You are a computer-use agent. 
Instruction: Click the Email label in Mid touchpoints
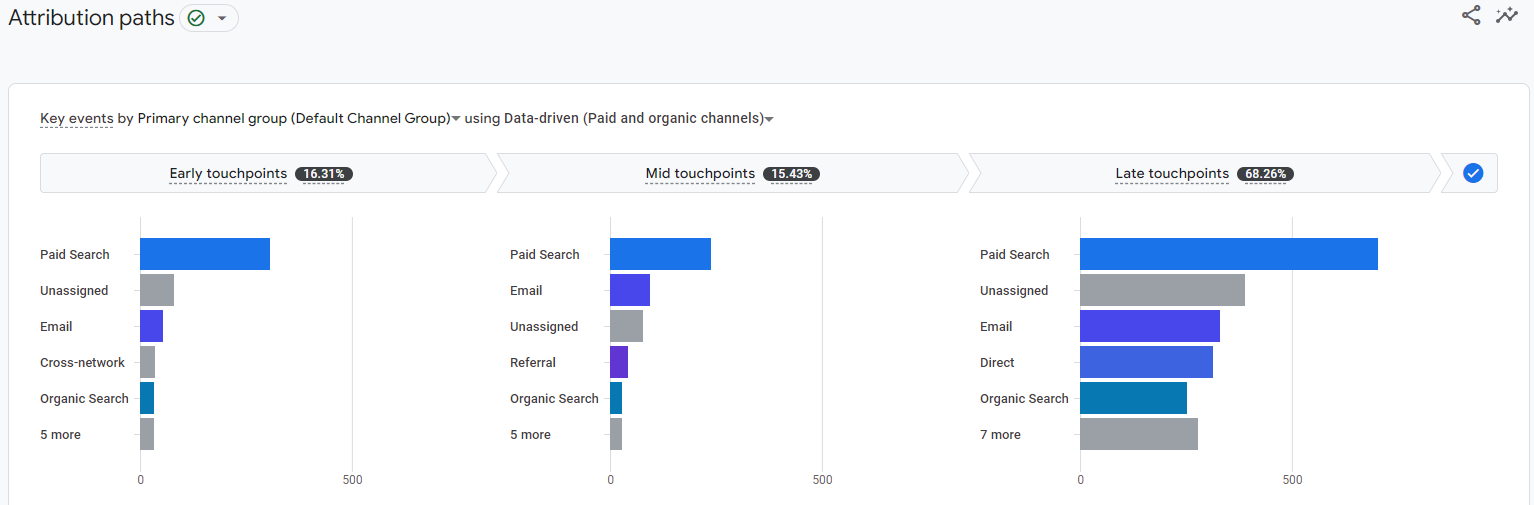(526, 291)
